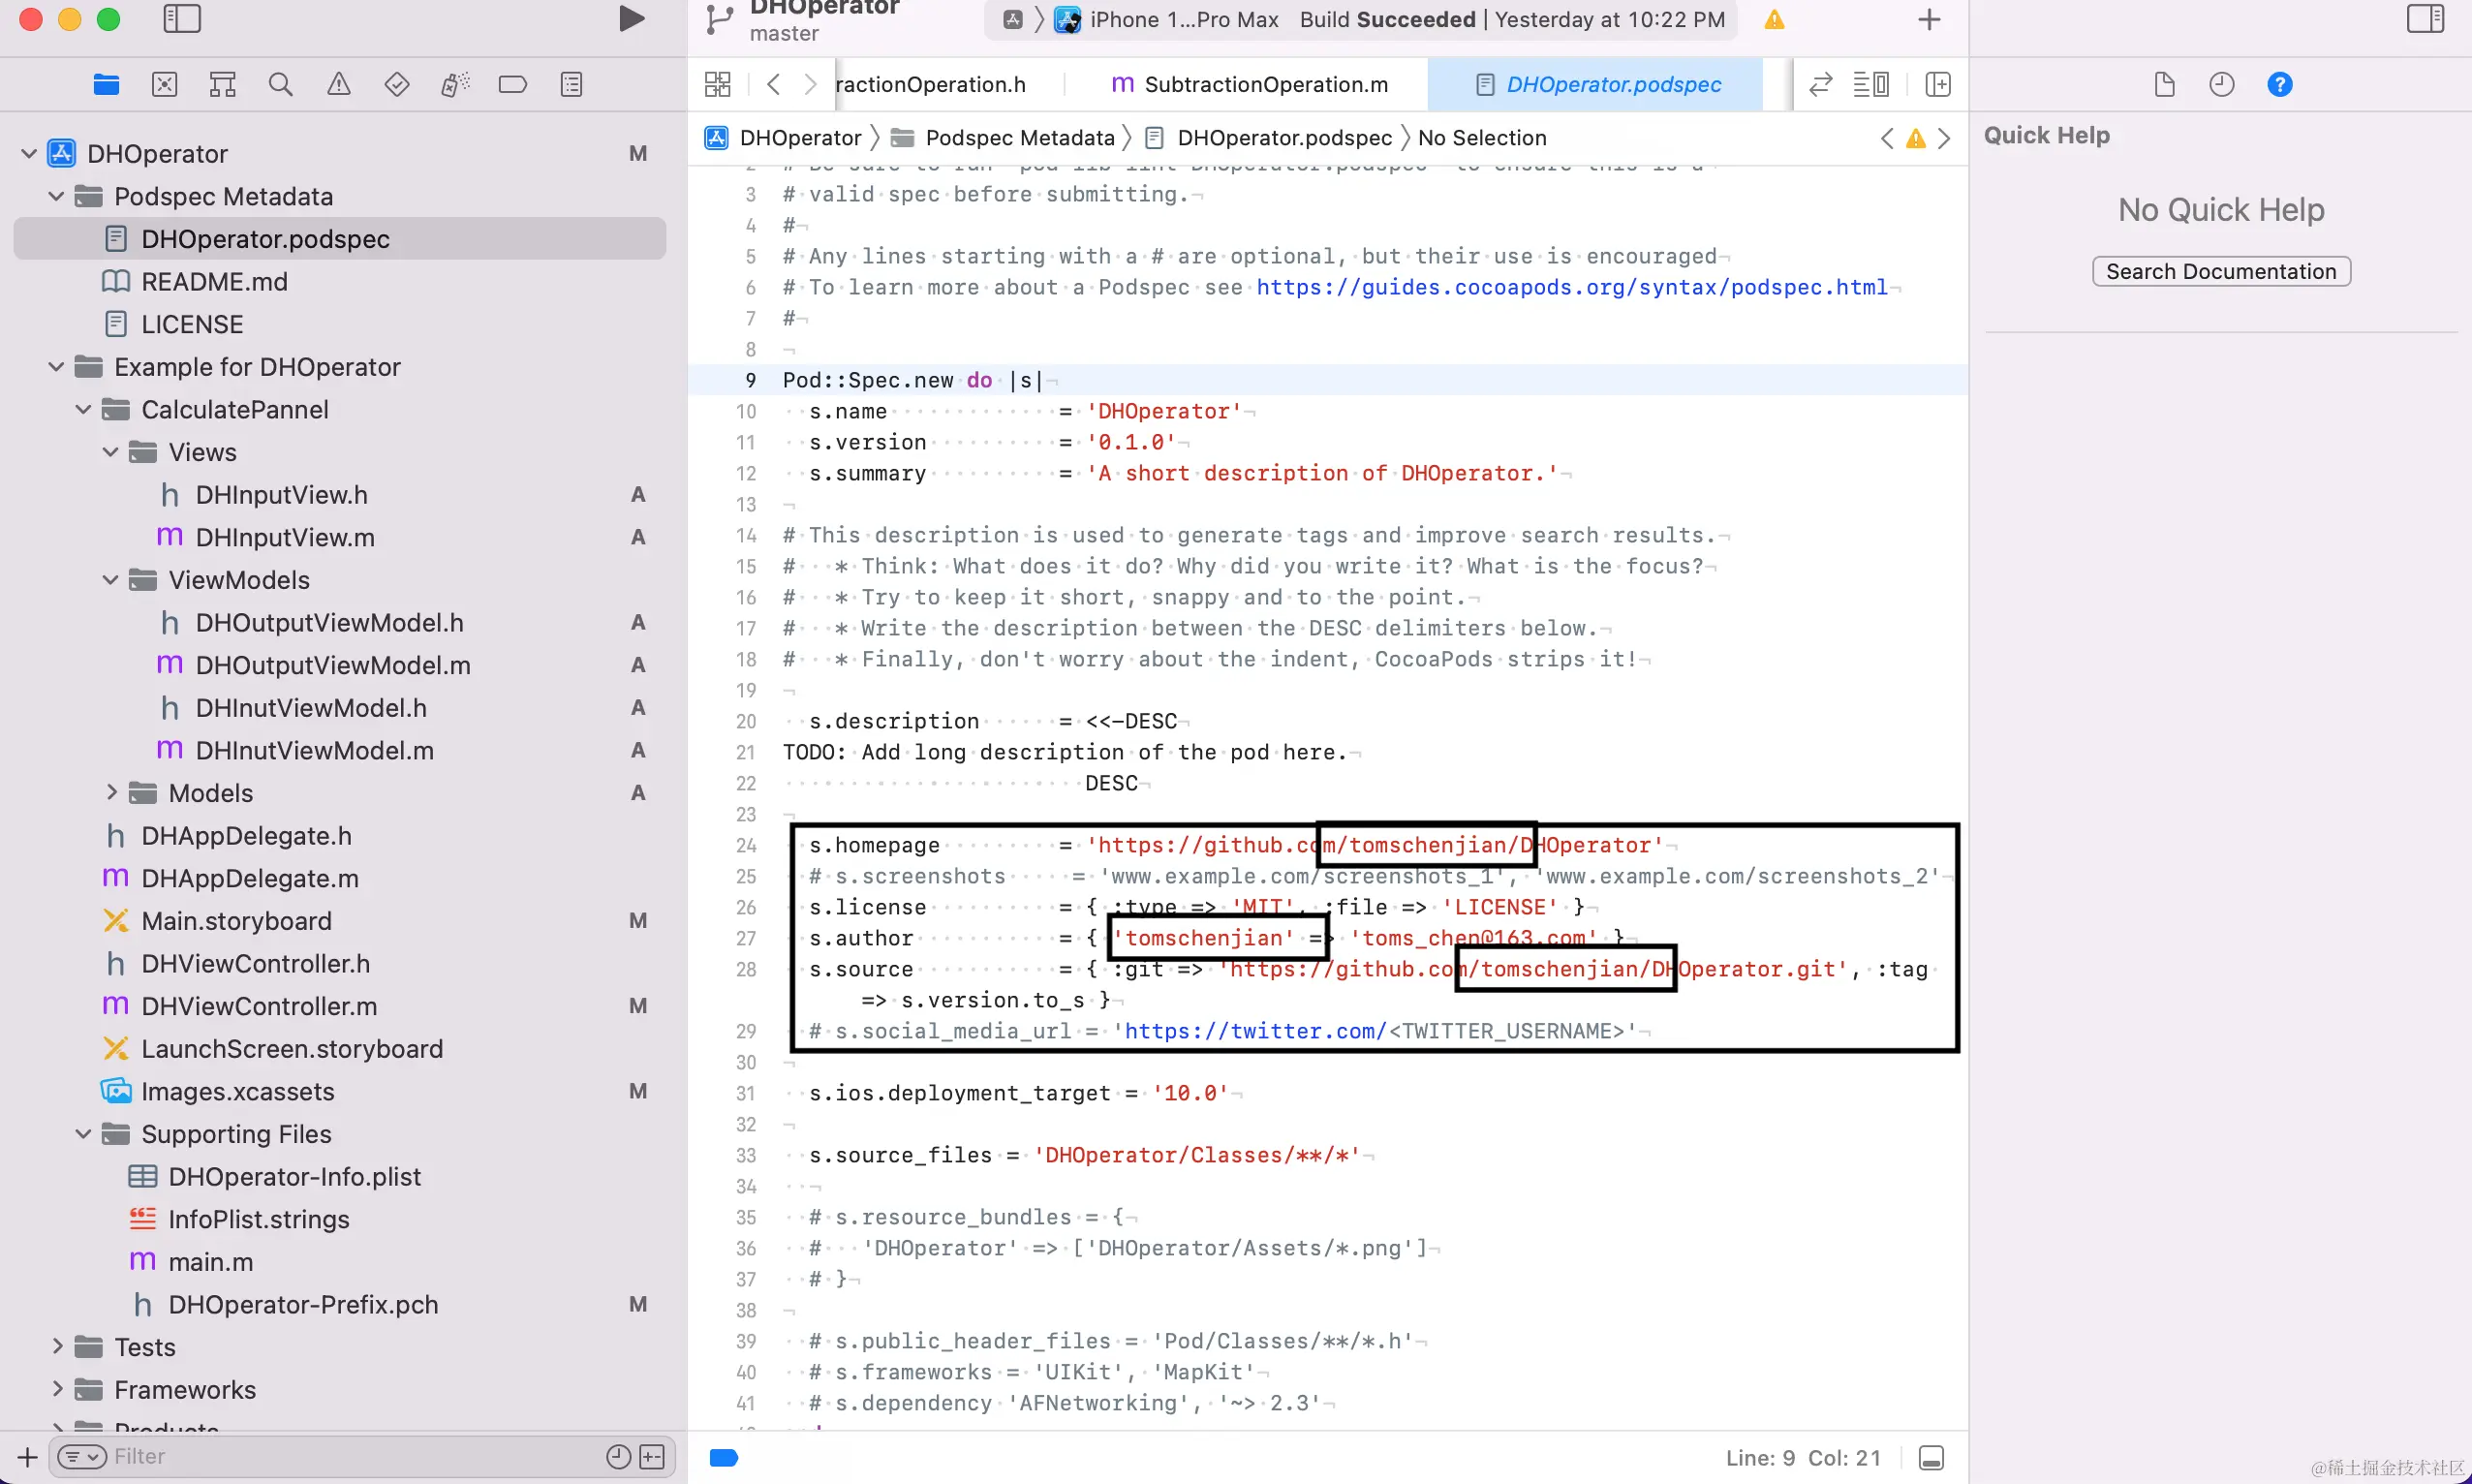The image size is (2472, 1484).
Task: Open the guides.cocoapods.org podspec link
Action: [1571, 287]
